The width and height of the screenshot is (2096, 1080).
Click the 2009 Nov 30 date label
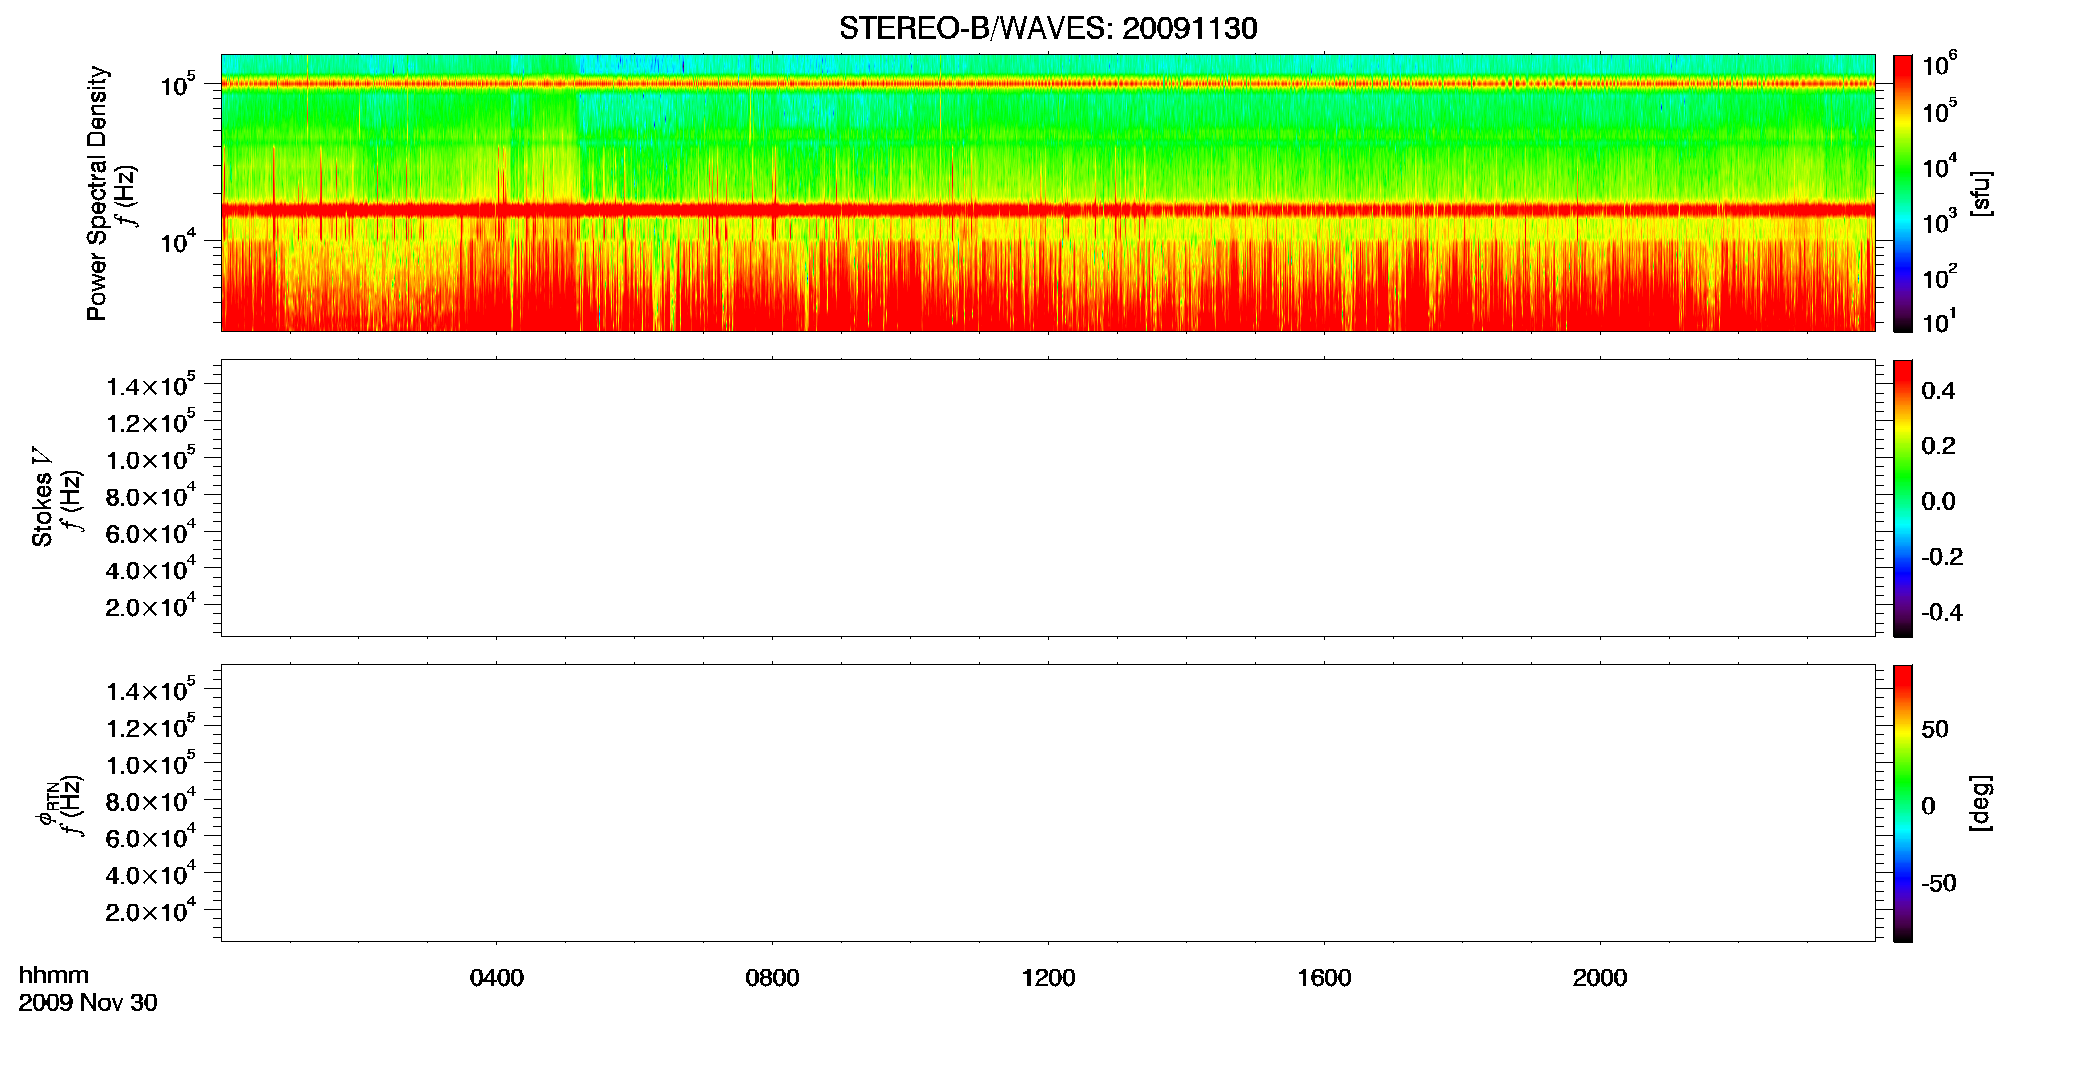click(x=88, y=1003)
